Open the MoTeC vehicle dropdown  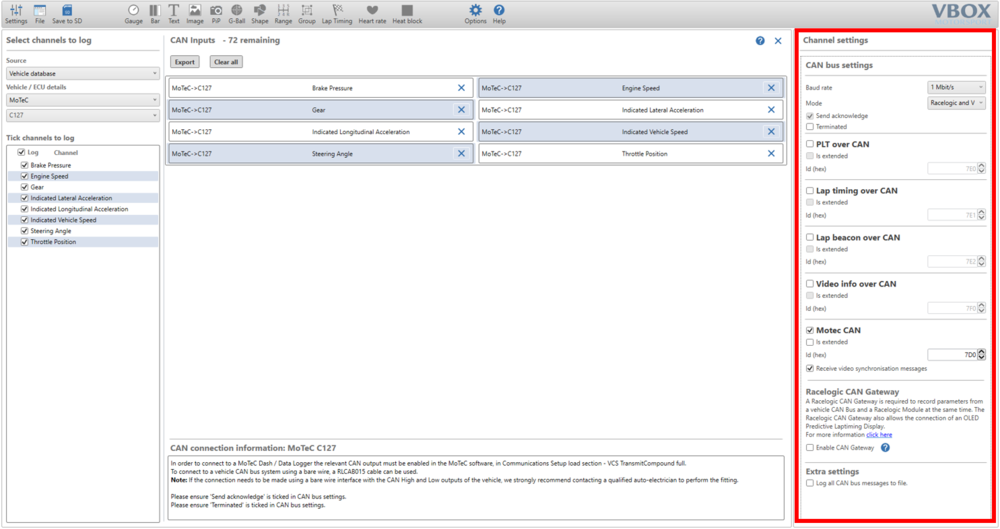82,100
